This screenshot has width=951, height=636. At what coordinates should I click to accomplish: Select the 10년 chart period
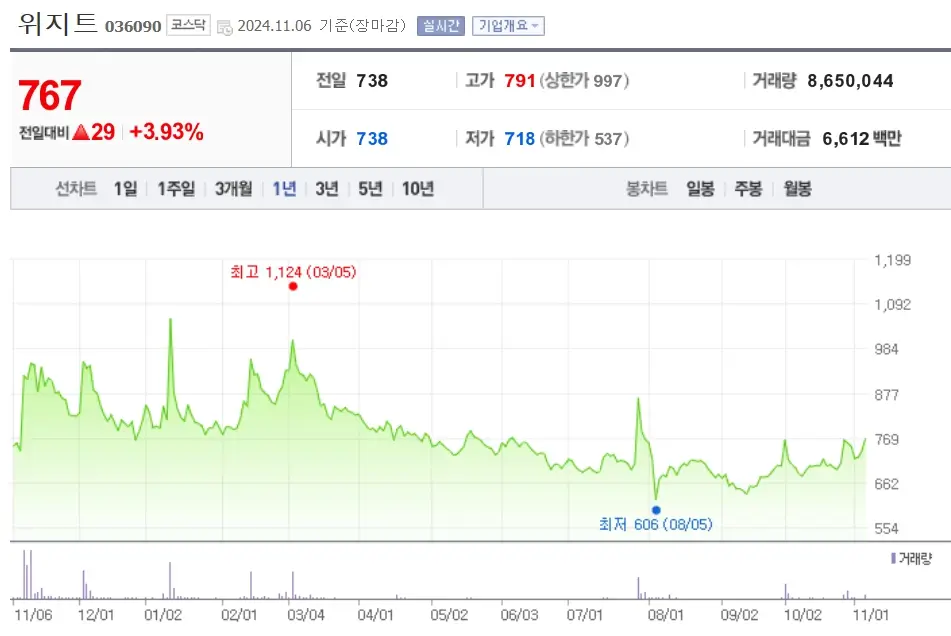[x=419, y=187]
